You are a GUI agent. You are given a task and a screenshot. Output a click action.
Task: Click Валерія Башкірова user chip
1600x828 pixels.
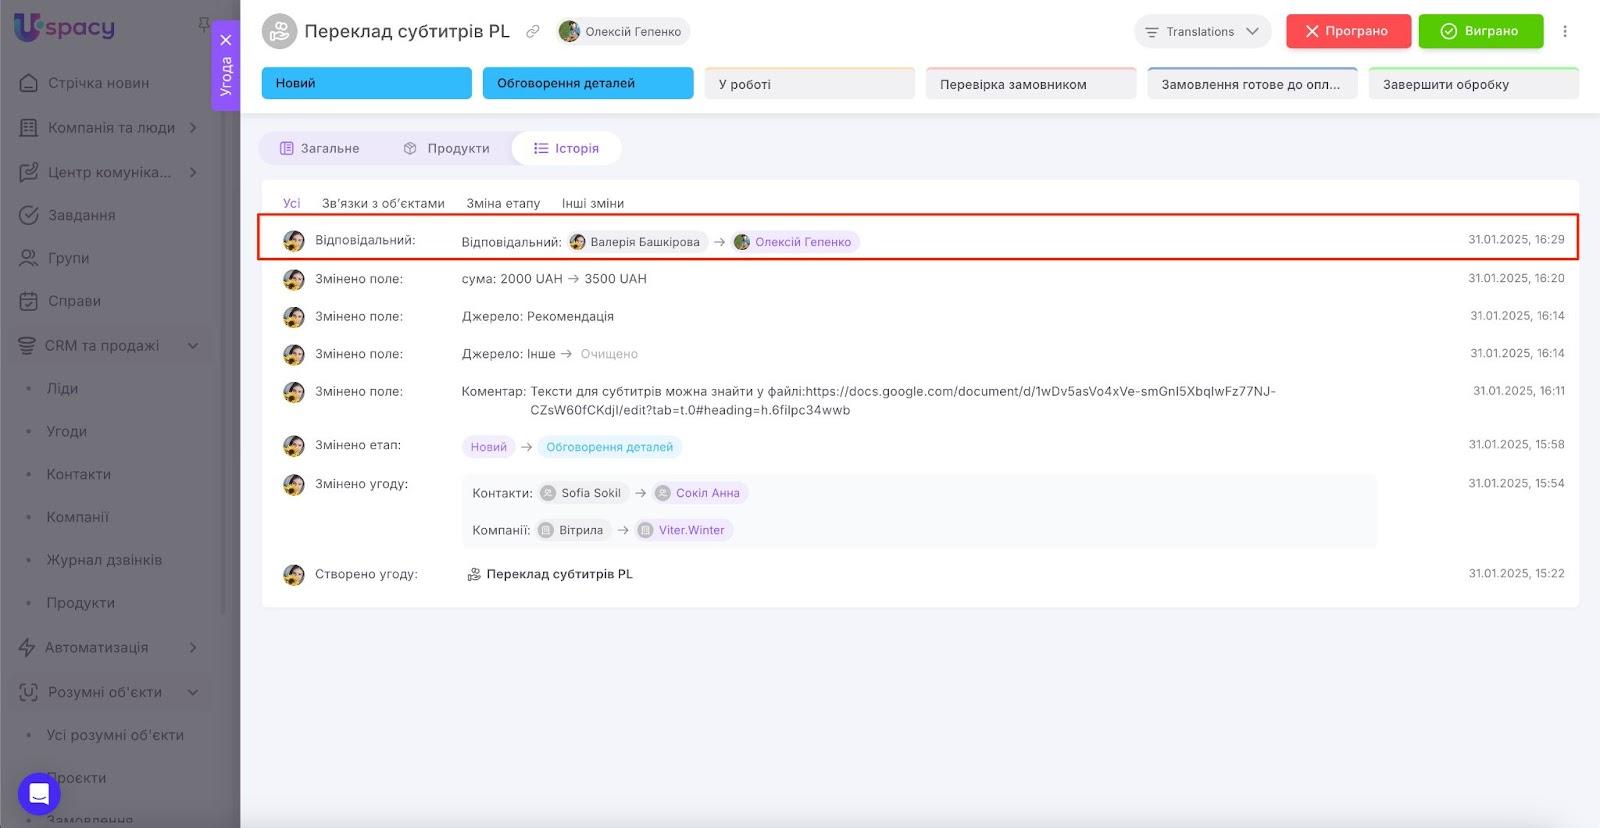click(x=636, y=242)
